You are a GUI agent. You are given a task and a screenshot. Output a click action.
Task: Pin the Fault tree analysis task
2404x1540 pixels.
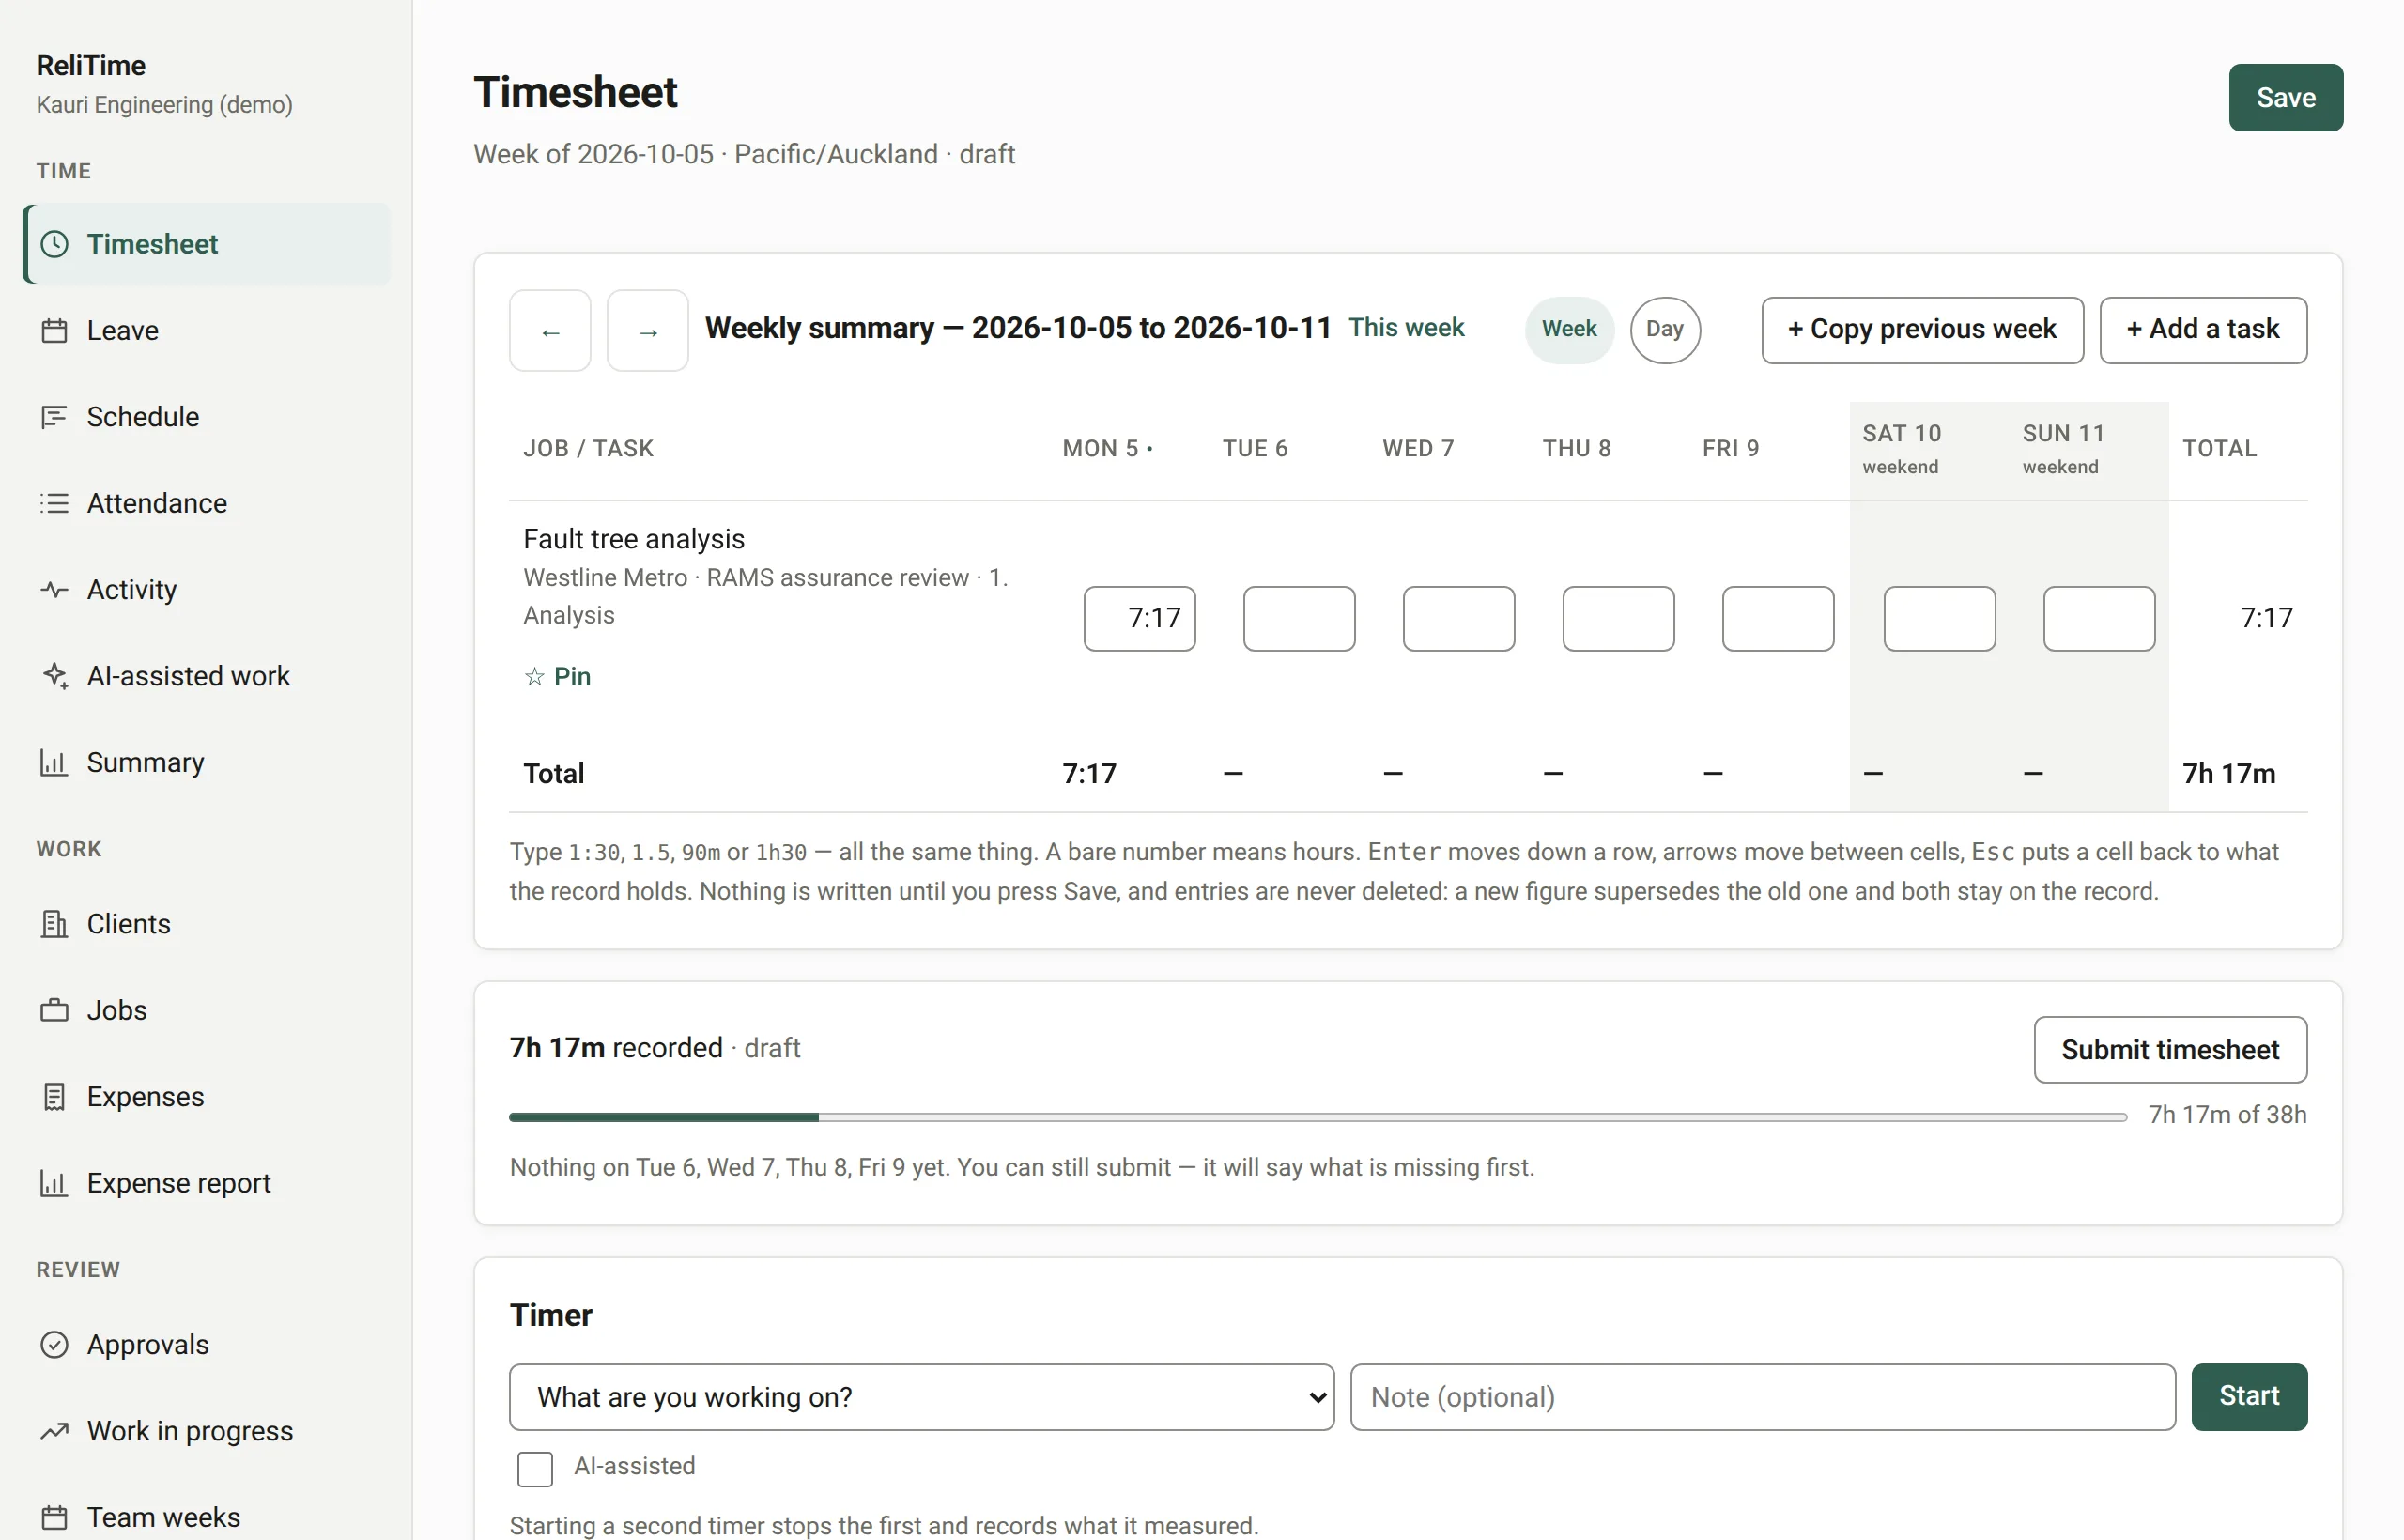coord(558,677)
